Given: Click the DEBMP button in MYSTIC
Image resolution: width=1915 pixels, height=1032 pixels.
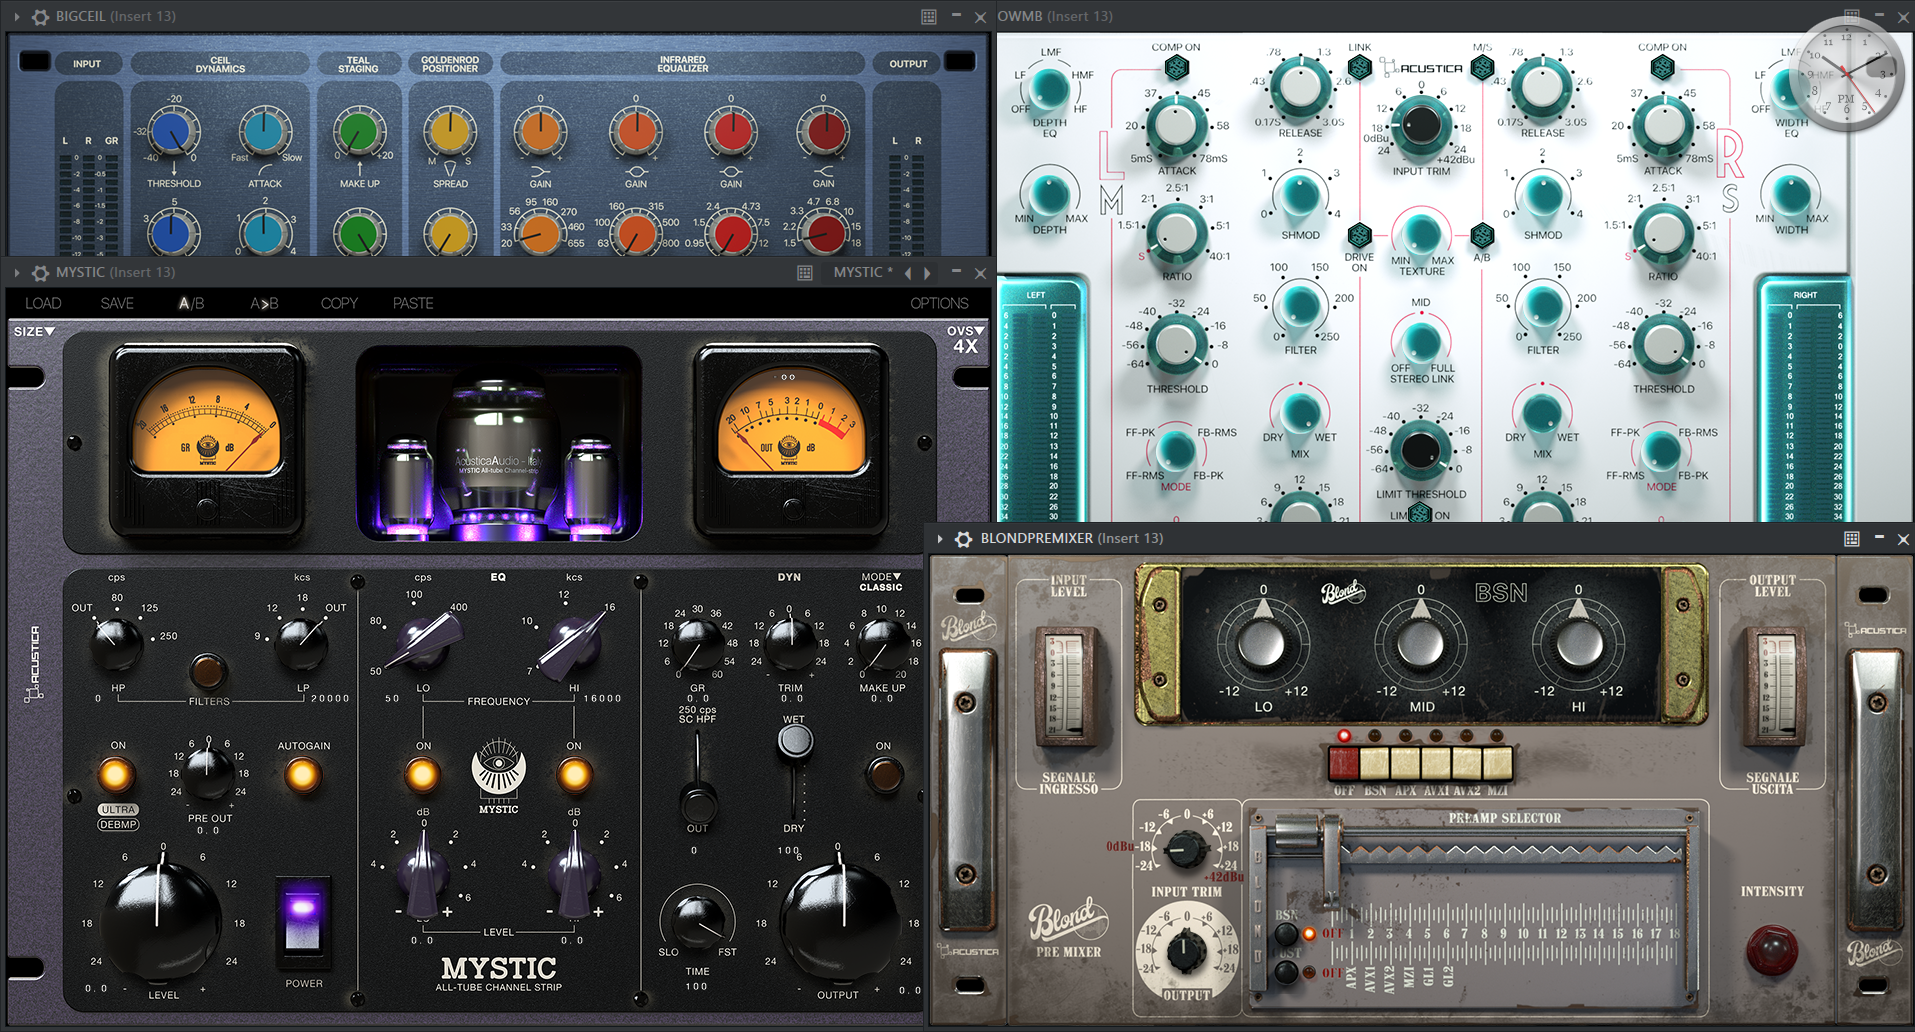Looking at the screenshot, I should [x=118, y=825].
